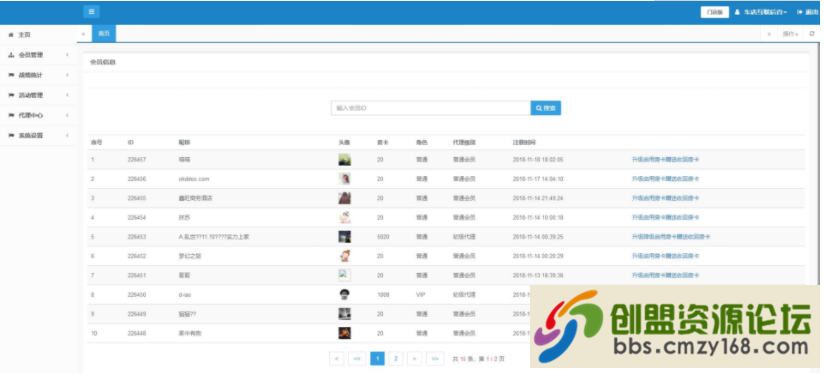Open the 操作 dropdown in tab bar
Screen dimensions: 825x373
click(790, 34)
